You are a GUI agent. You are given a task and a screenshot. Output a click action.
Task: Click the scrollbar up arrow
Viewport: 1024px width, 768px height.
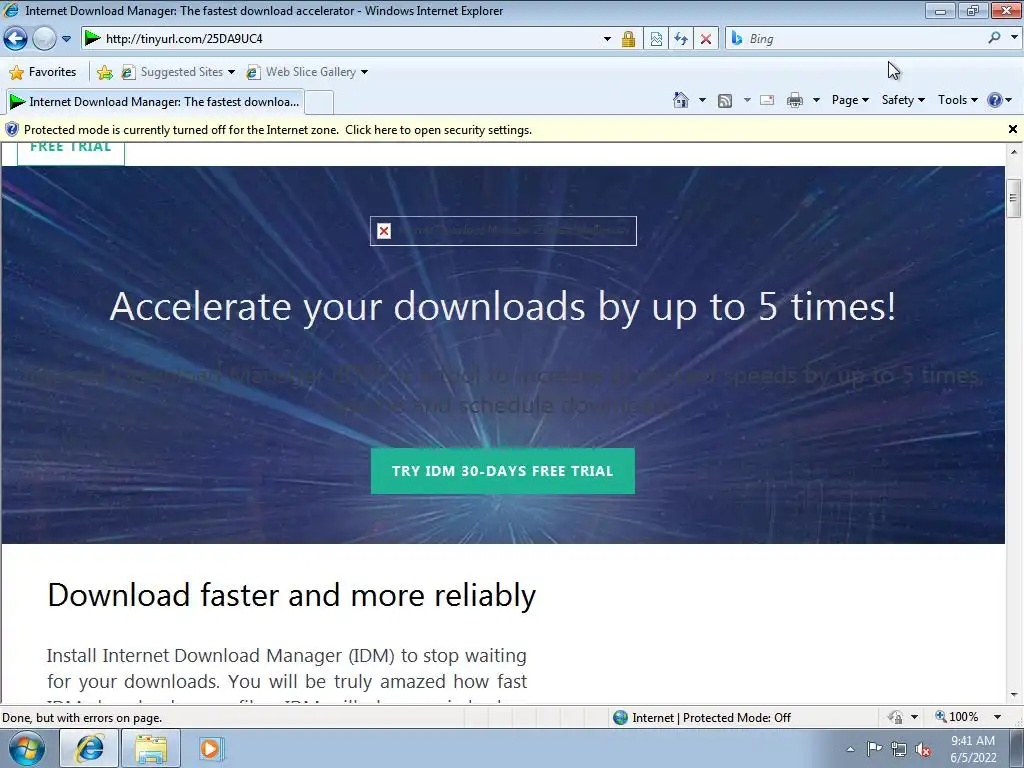[x=1014, y=152]
